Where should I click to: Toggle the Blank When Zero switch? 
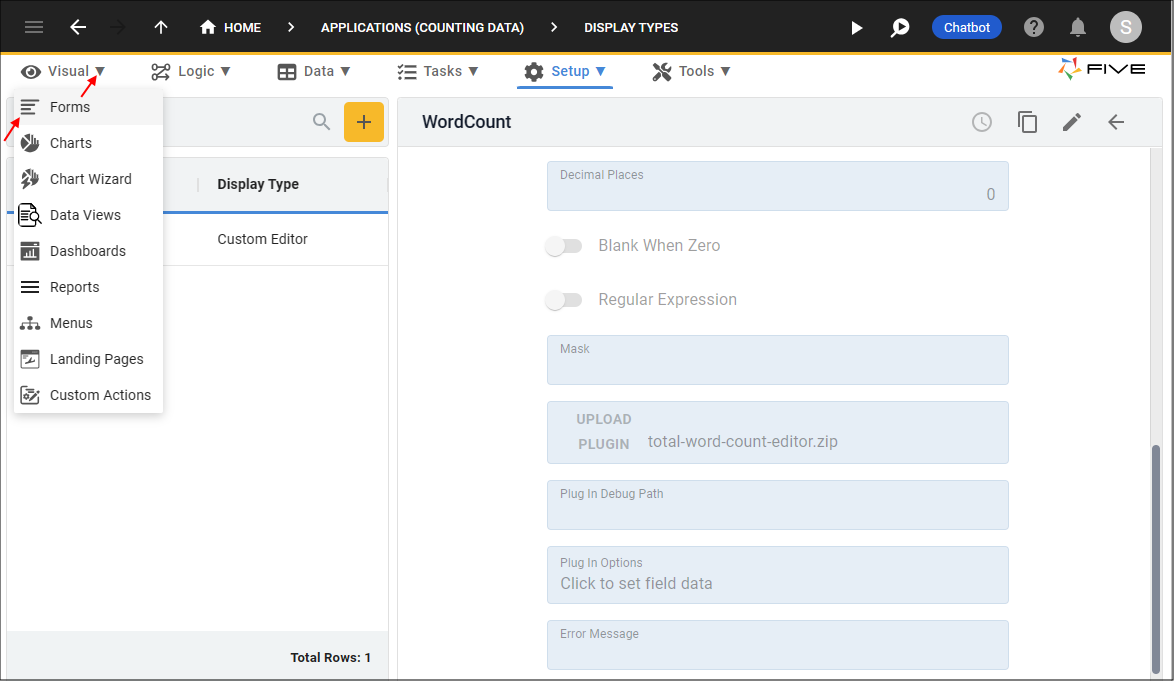click(x=564, y=246)
